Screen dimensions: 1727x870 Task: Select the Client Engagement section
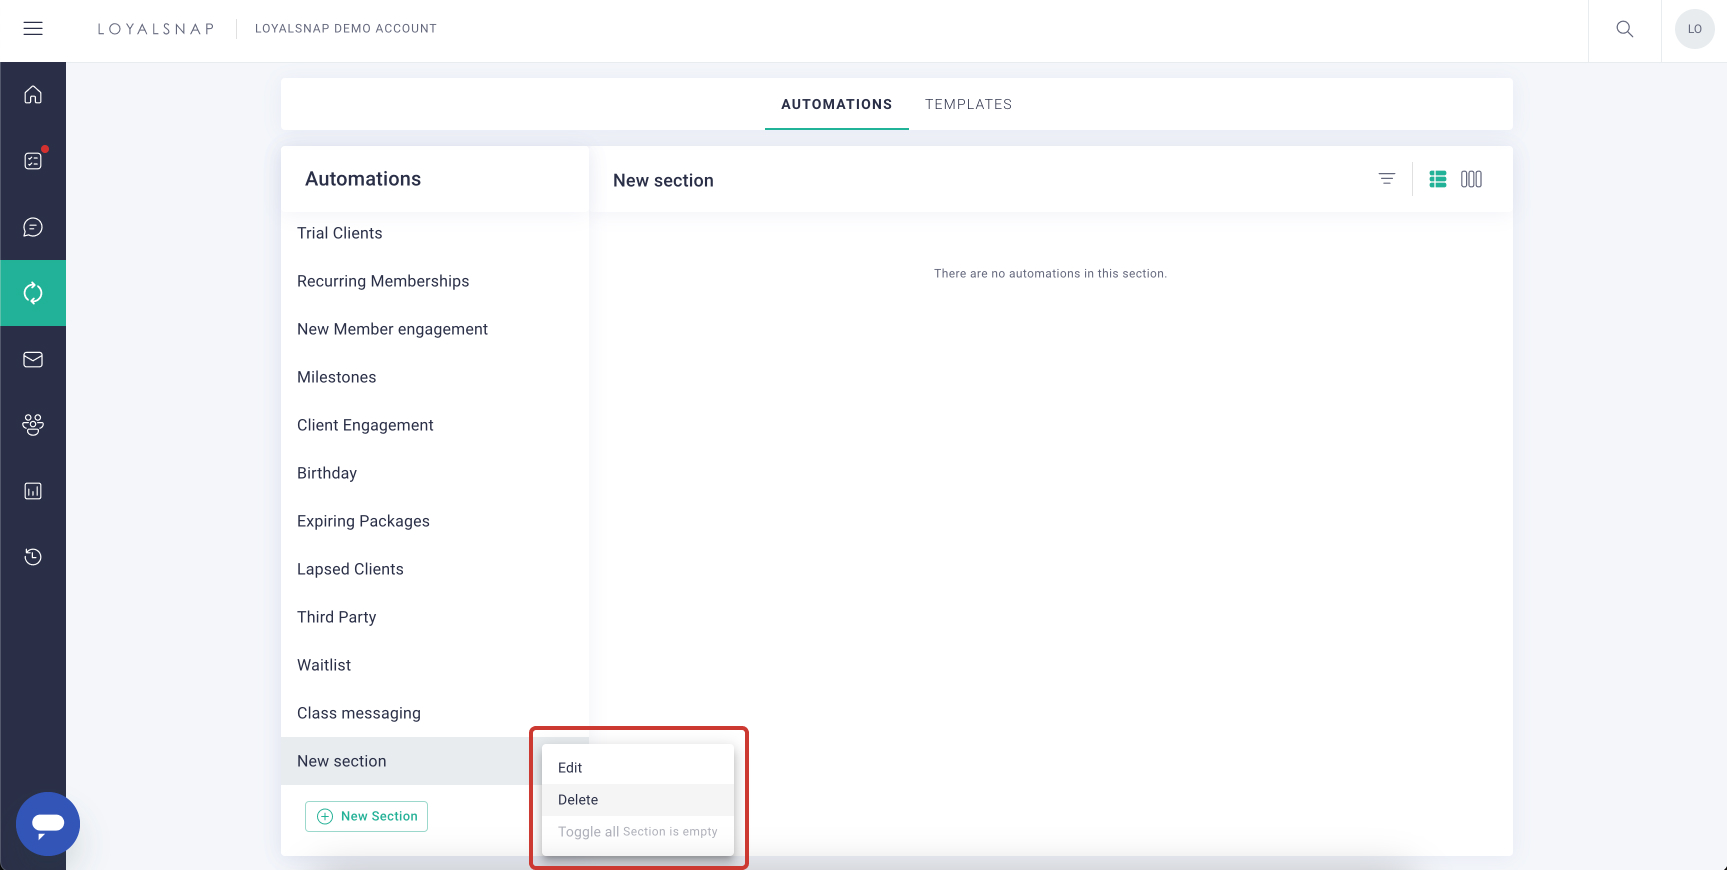pos(435,425)
